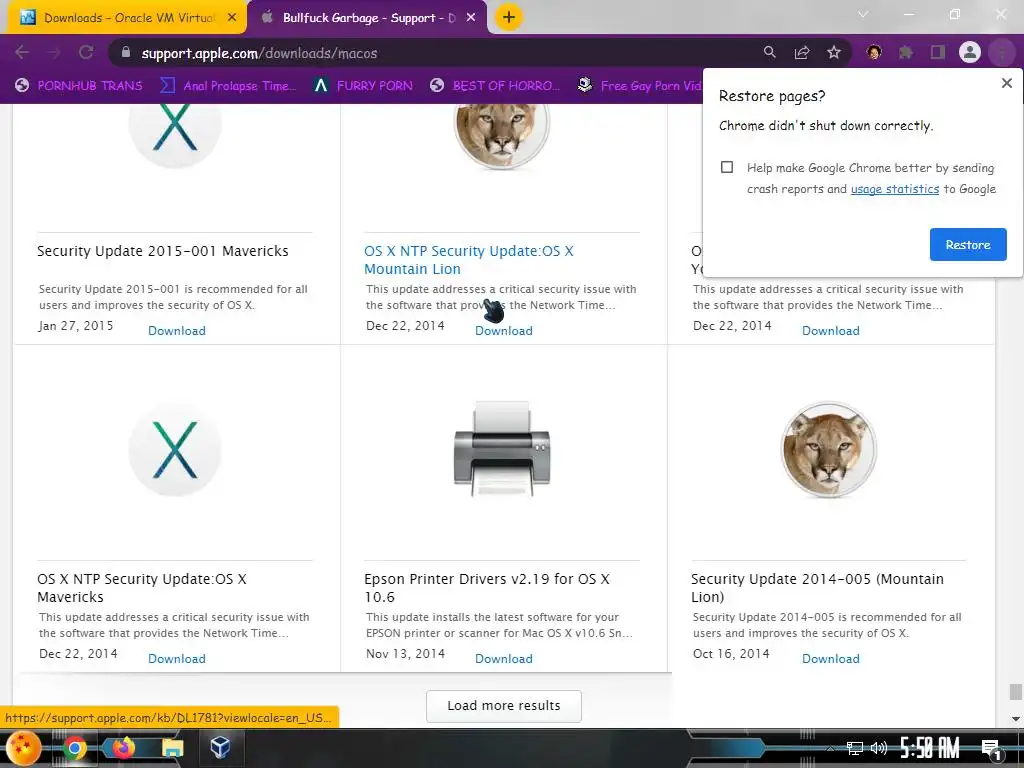The height and width of the screenshot is (768, 1024).
Task: Show hidden tray icons chevron
Action: 830,749
